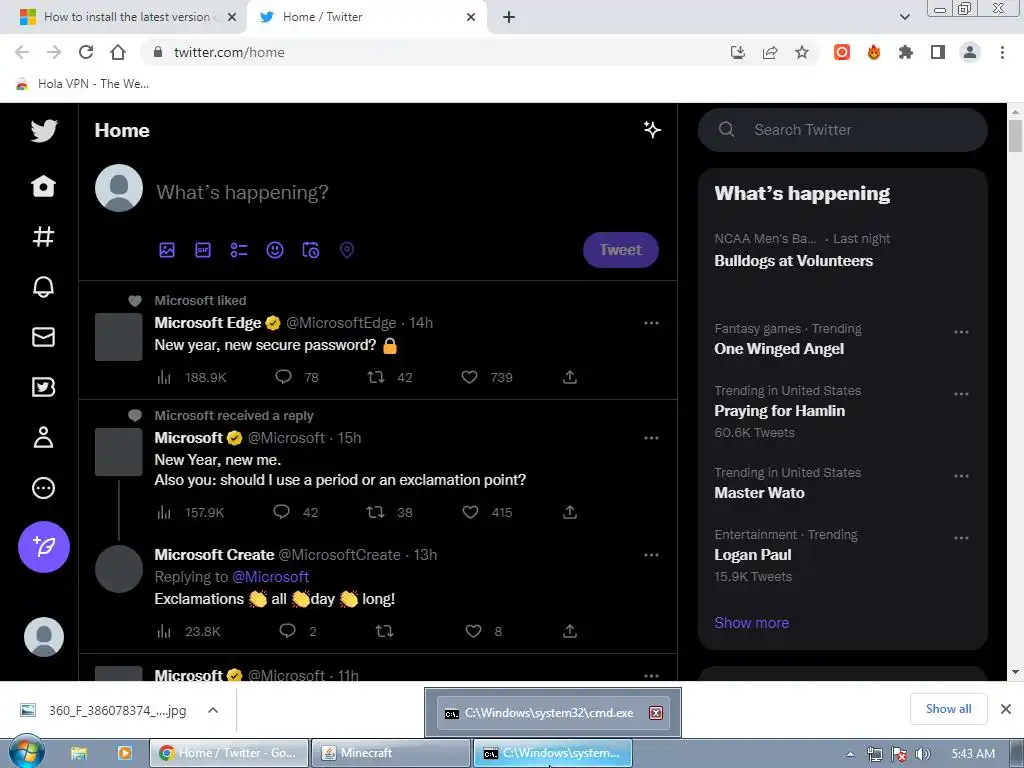Open options for Logan Paul trend
1024x768 pixels.
[x=961, y=537]
